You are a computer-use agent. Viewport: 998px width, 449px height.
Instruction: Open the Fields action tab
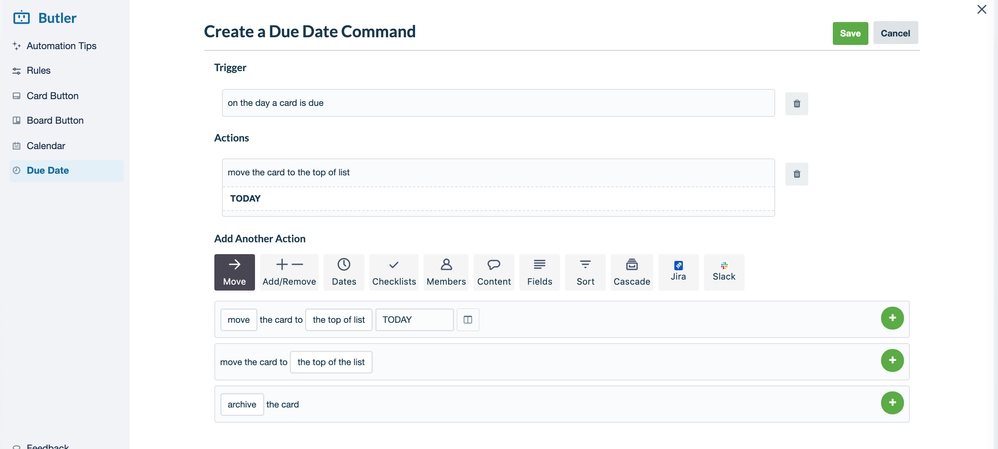(x=540, y=273)
